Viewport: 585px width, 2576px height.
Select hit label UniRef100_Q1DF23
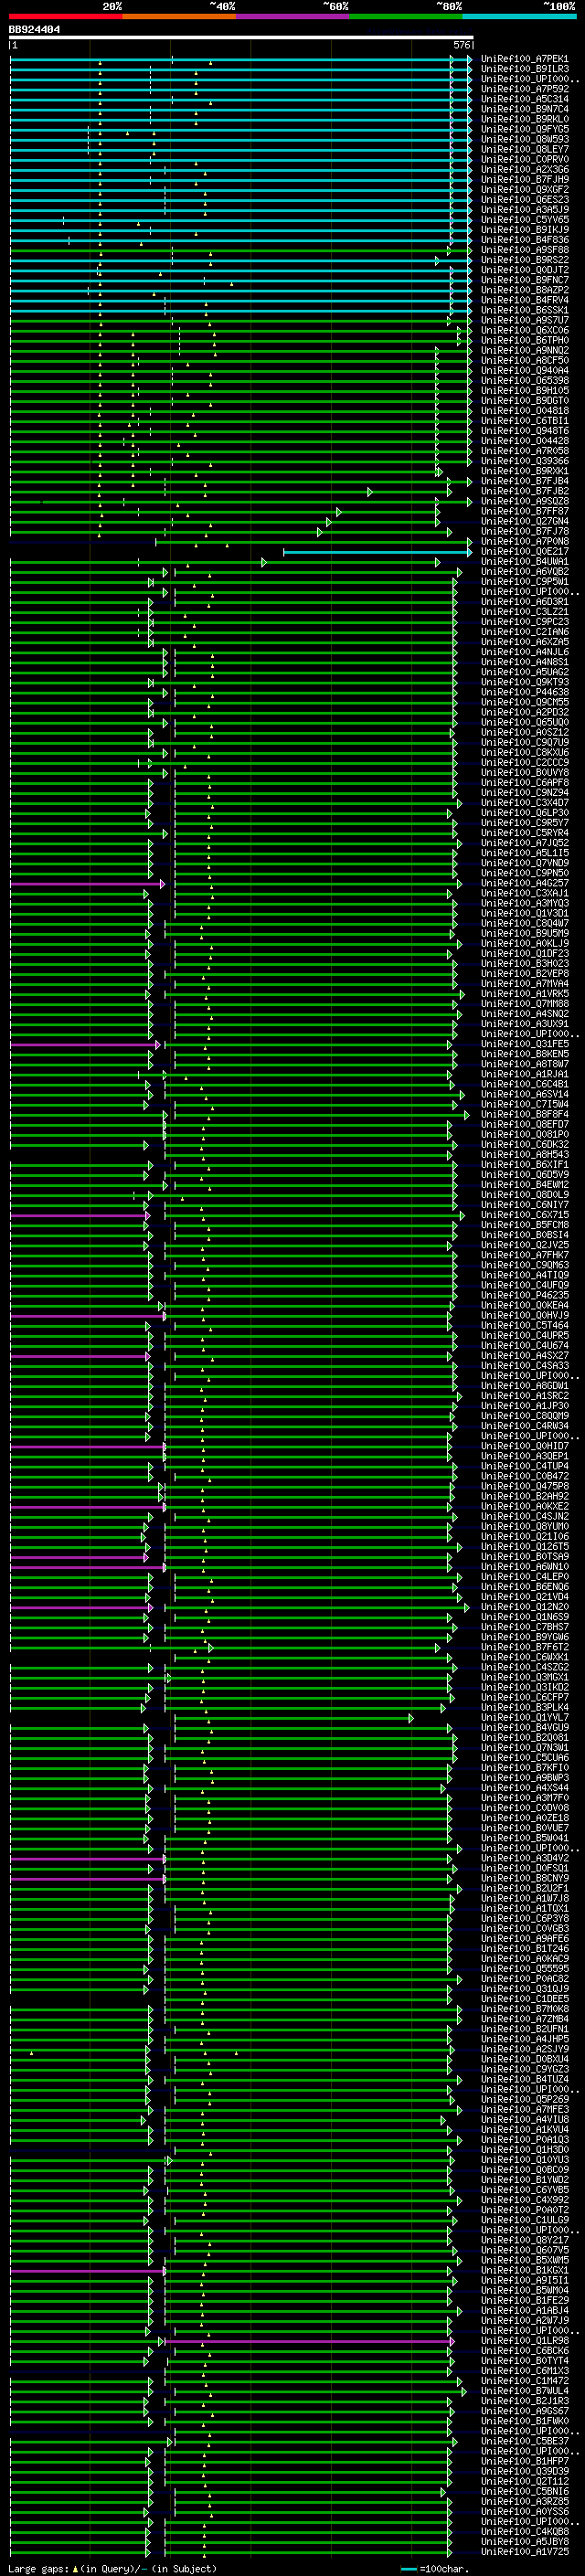pos(524,954)
